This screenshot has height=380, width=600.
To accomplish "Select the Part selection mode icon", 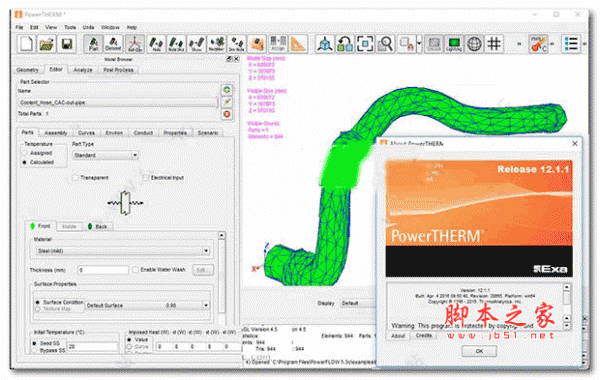I will coord(93,44).
